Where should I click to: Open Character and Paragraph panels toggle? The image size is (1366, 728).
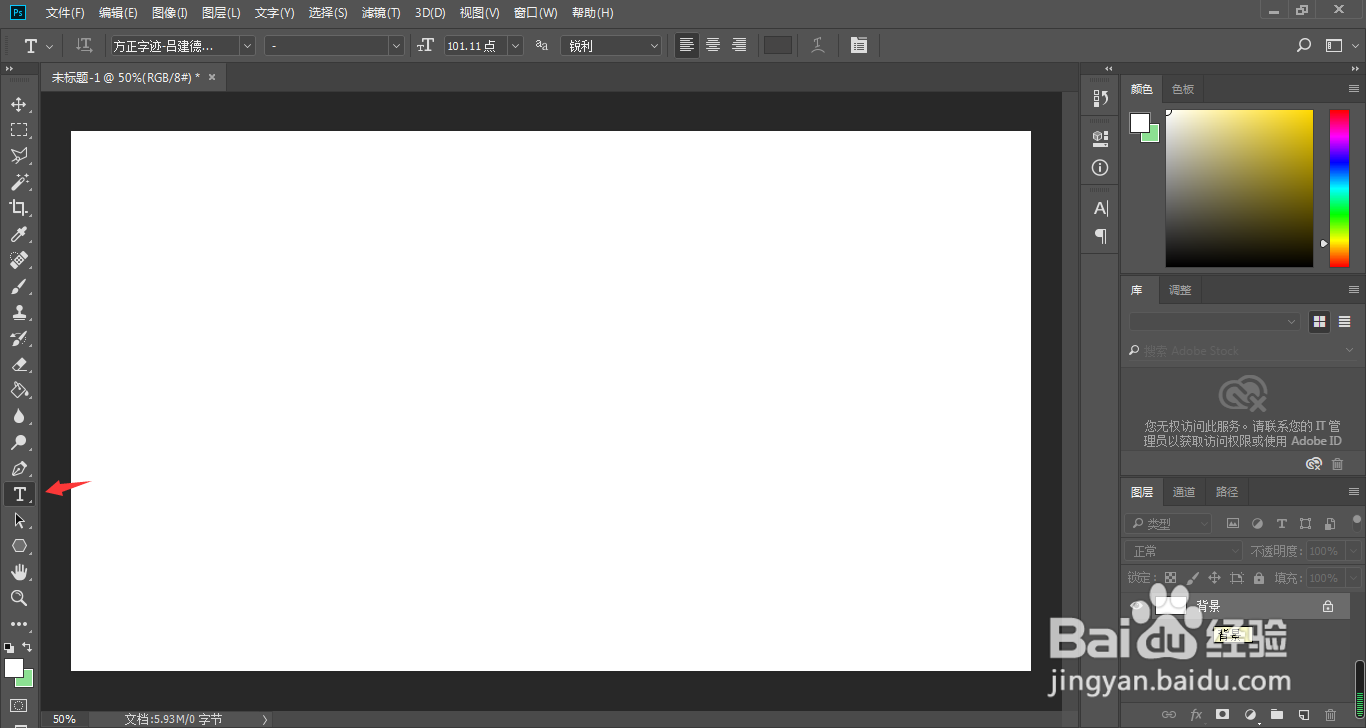coord(859,45)
